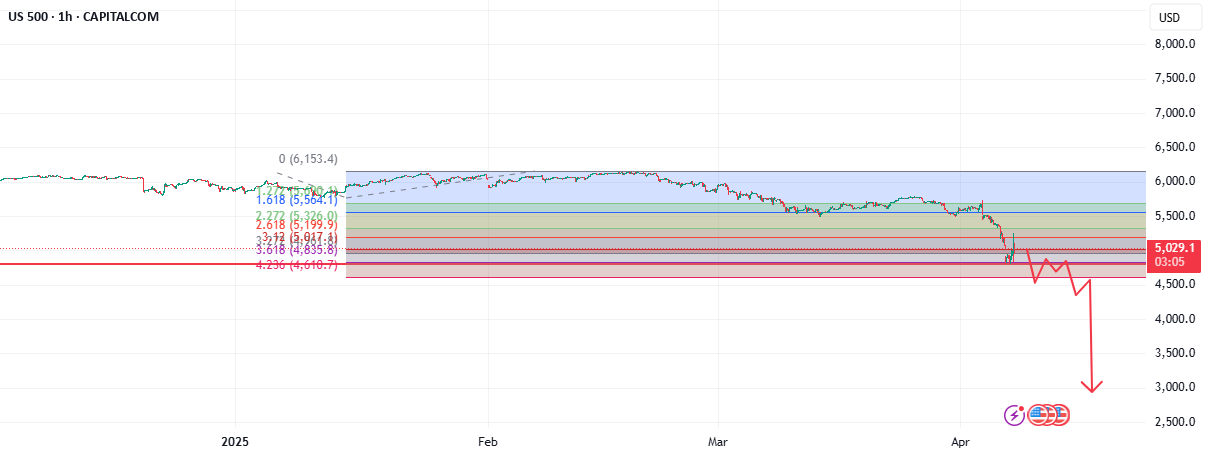1206x456 pixels.
Task: Click the Apr label on time axis
Action: 960,441
